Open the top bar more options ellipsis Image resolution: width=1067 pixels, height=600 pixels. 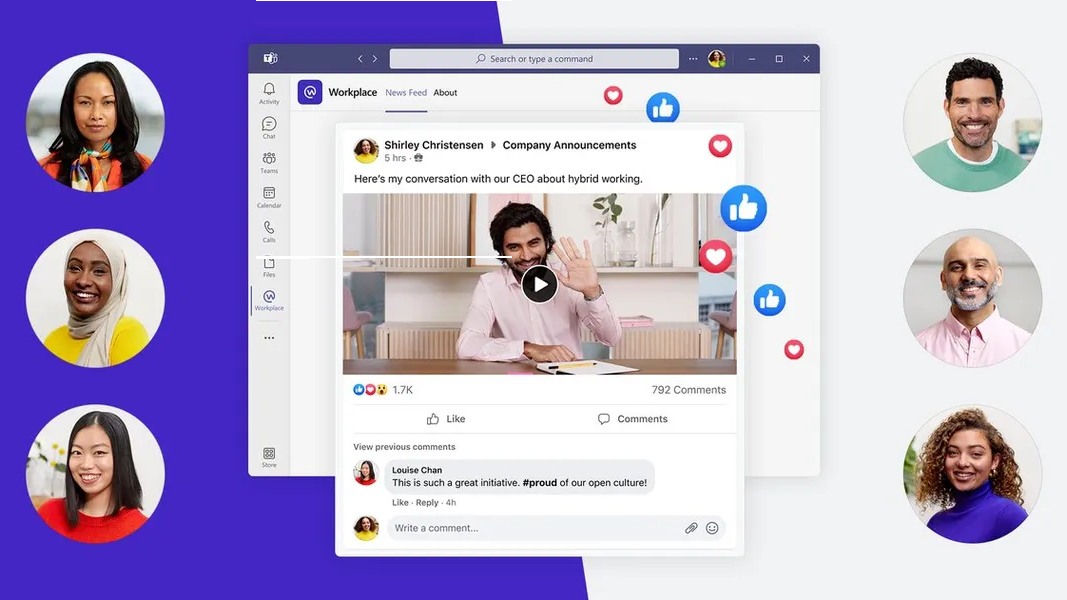pyautogui.click(x=693, y=59)
